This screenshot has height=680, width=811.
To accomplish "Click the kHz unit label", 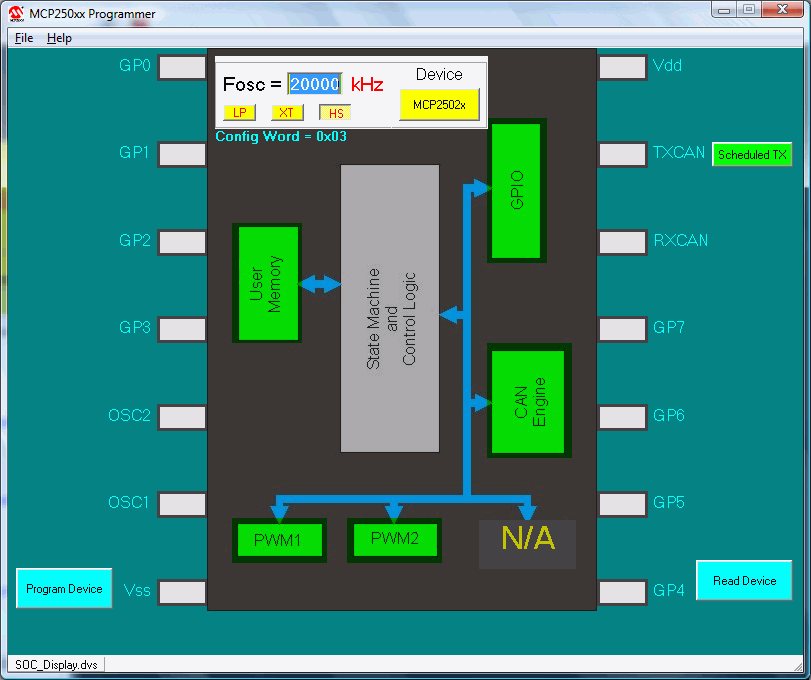I will [x=367, y=84].
